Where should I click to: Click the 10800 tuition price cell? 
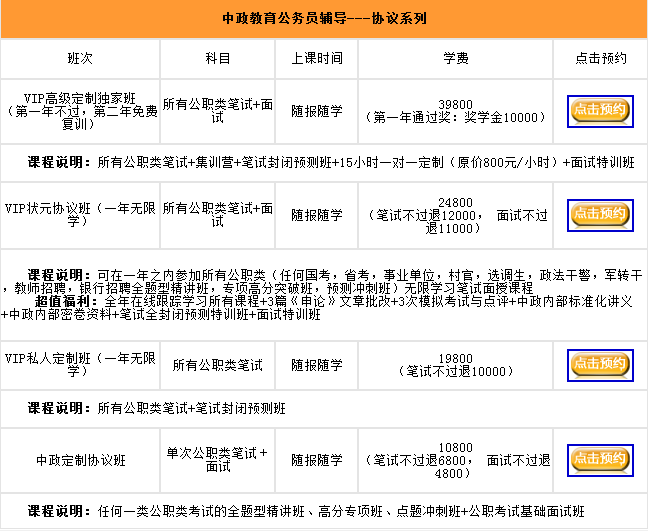click(455, 460)
